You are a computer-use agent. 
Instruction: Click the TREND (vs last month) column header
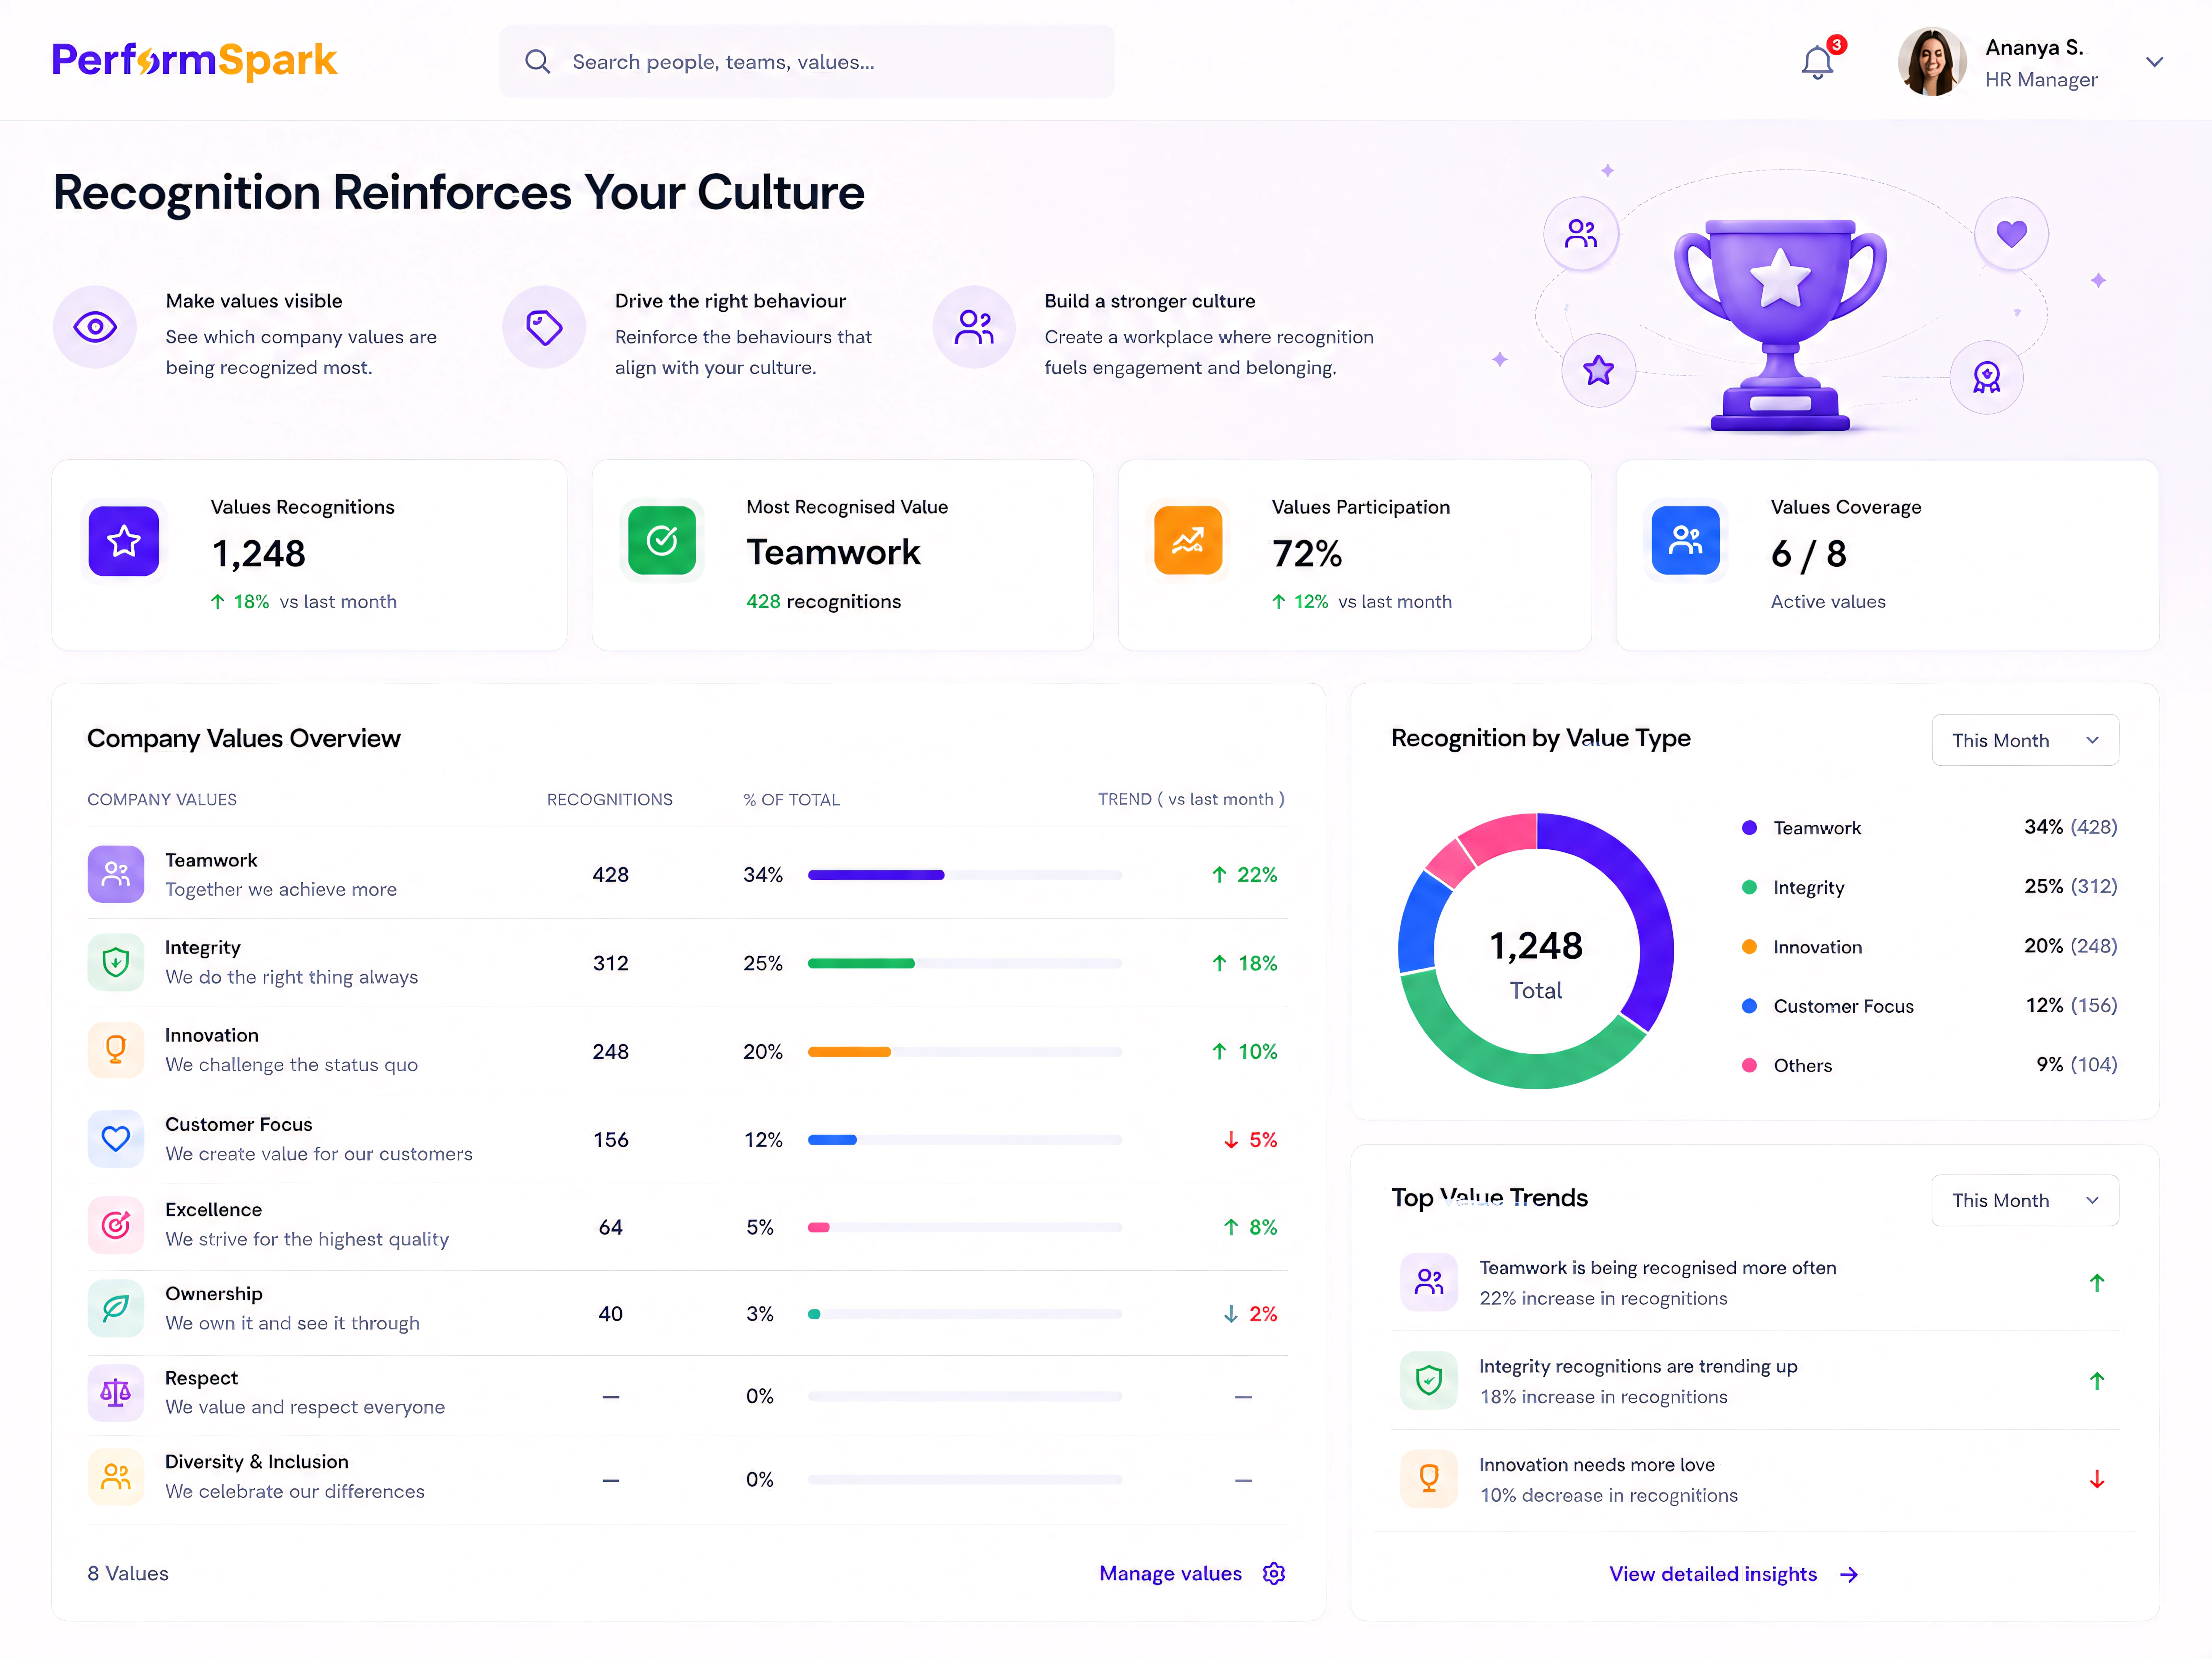point(1191,800)
